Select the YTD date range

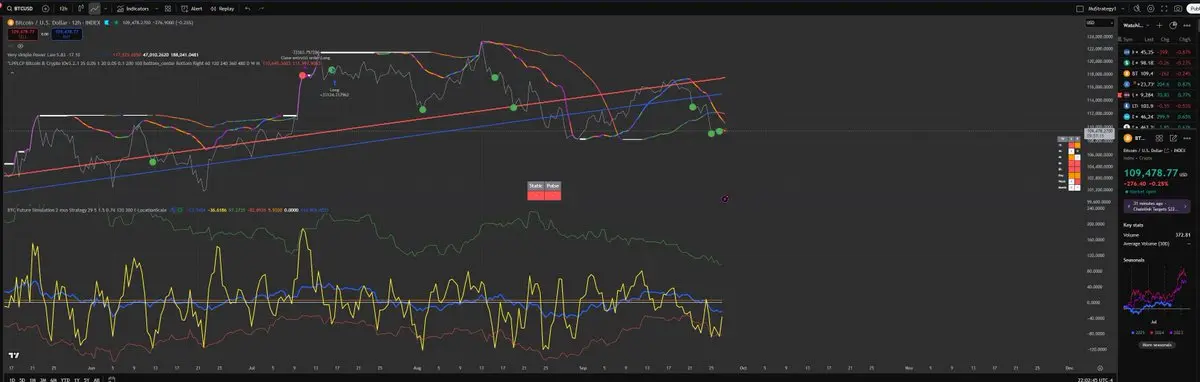click(65, 380)
